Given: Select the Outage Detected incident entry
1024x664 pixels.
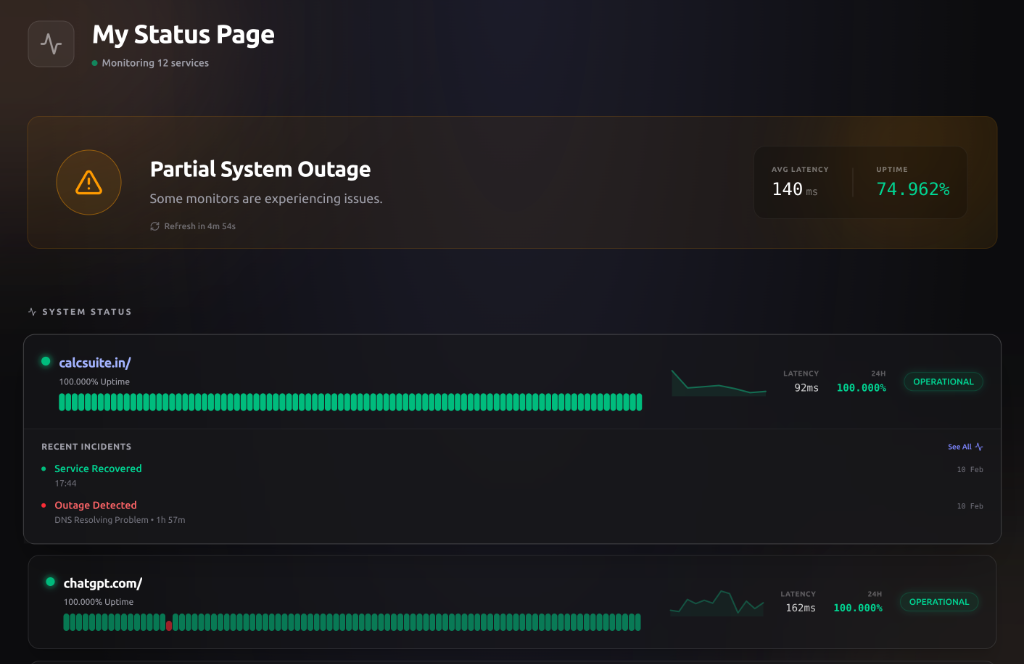Looking at the screenshot, I should tap(95, 505).
